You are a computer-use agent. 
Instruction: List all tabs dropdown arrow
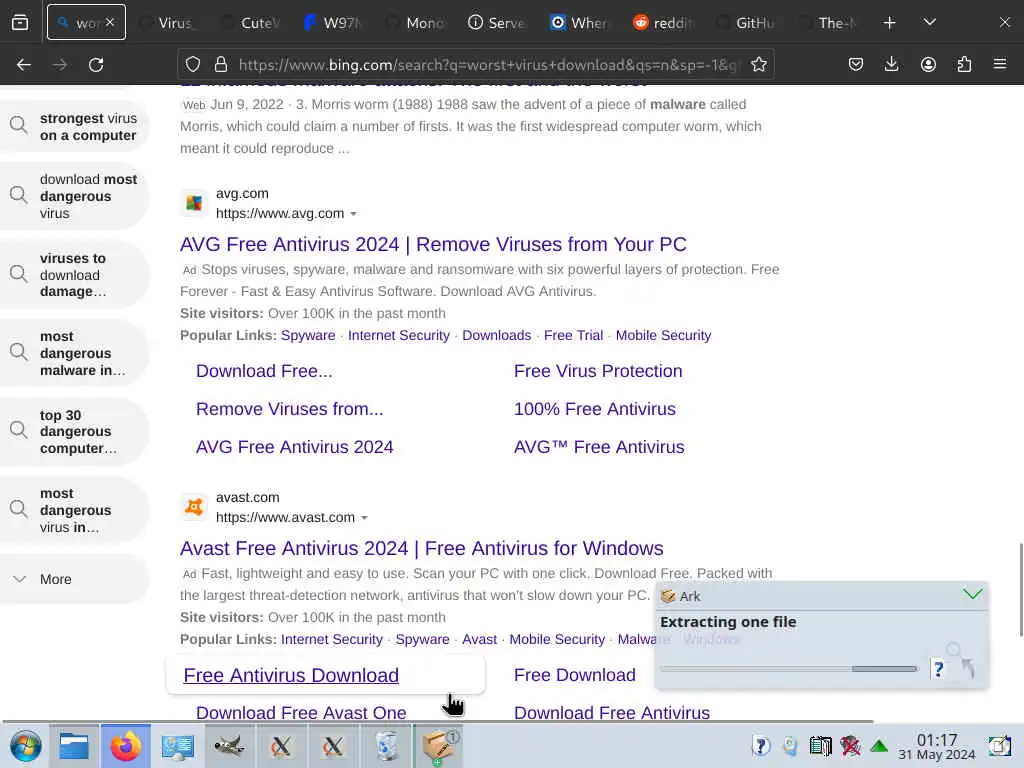click(930, 23)
